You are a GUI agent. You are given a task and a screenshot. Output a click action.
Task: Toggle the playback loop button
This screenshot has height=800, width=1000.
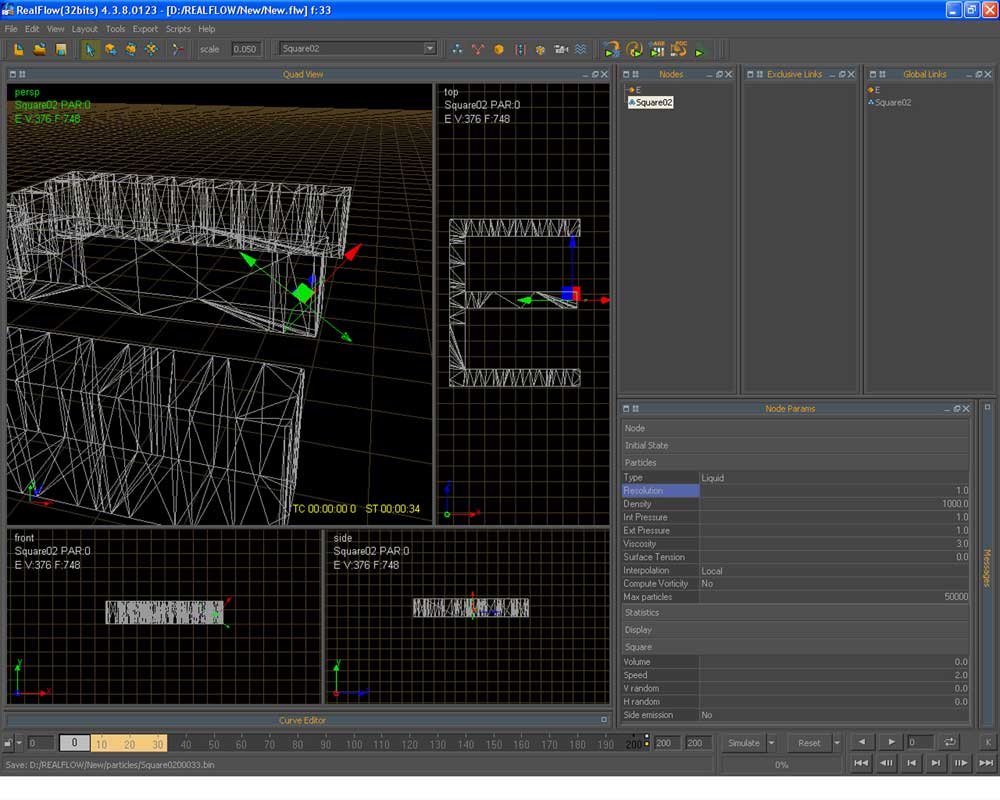click(950, 742)
